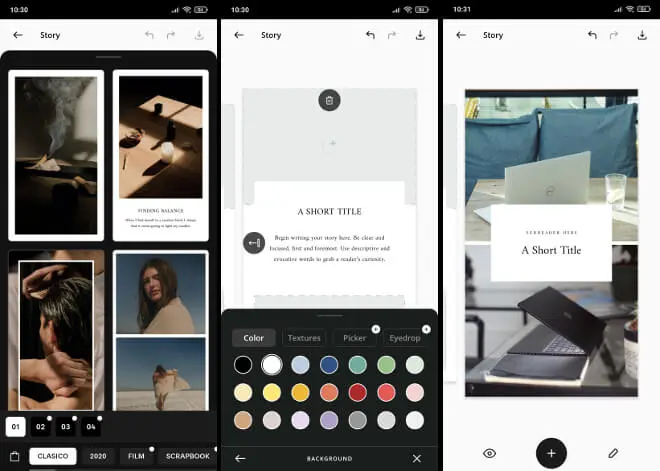660x471 pixels.
Task: Choose the FILM template category
Action: pyautogui.click(x=134, y=456)
